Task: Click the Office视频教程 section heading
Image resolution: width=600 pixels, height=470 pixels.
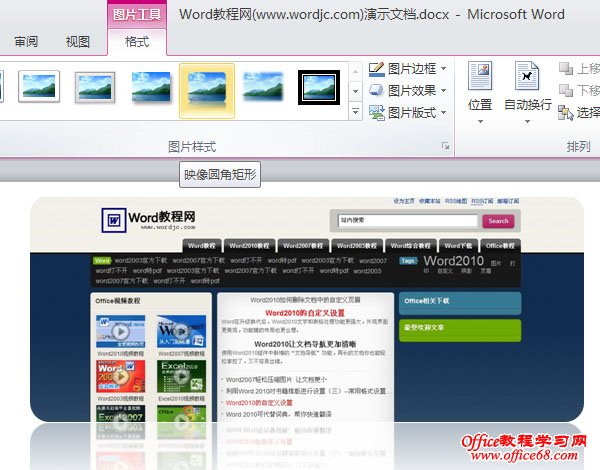Action: point(118,301)
